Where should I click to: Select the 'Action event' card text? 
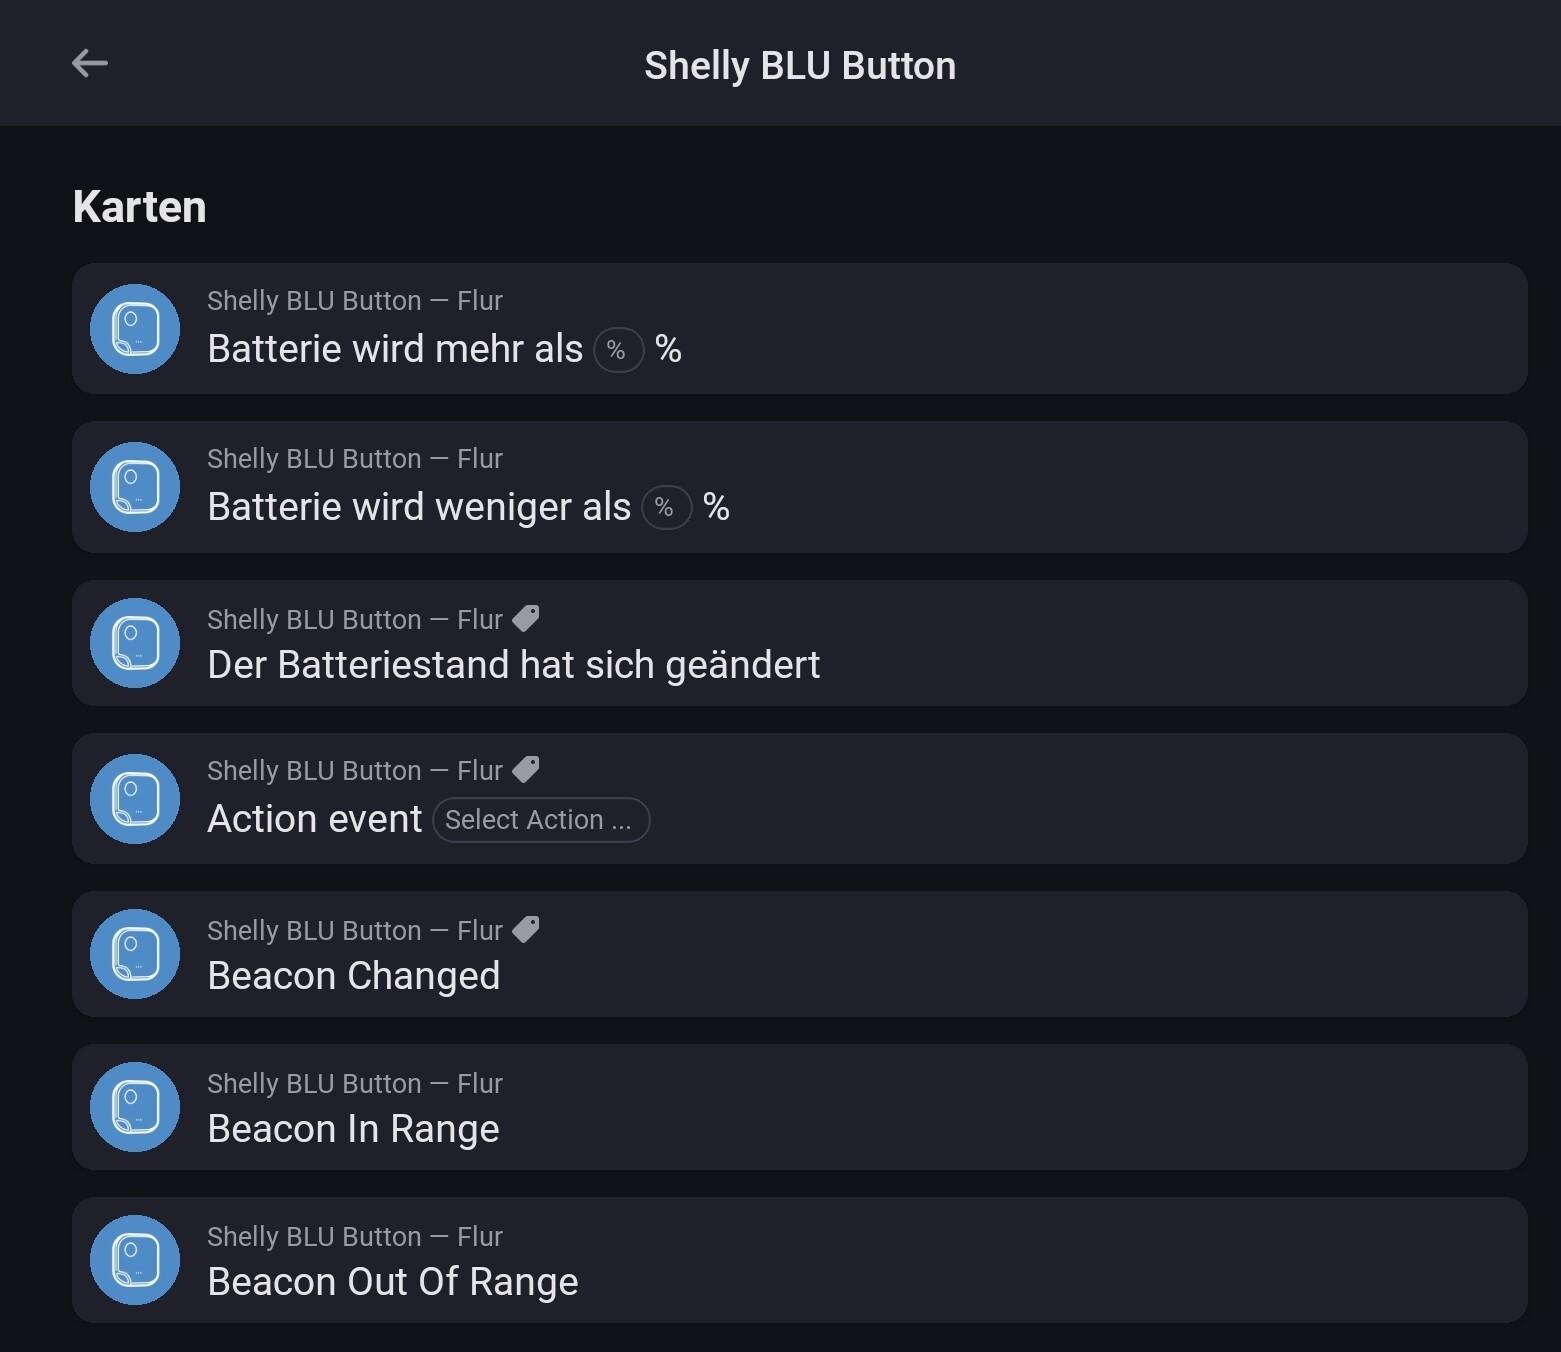tap(315, 819)
